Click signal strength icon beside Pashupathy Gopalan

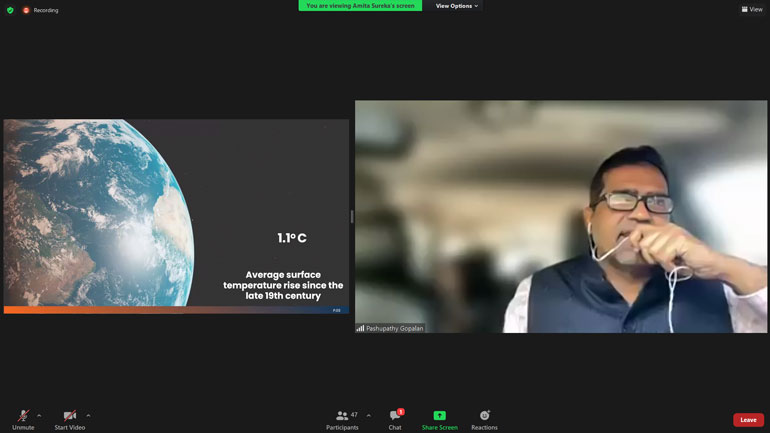360,328
